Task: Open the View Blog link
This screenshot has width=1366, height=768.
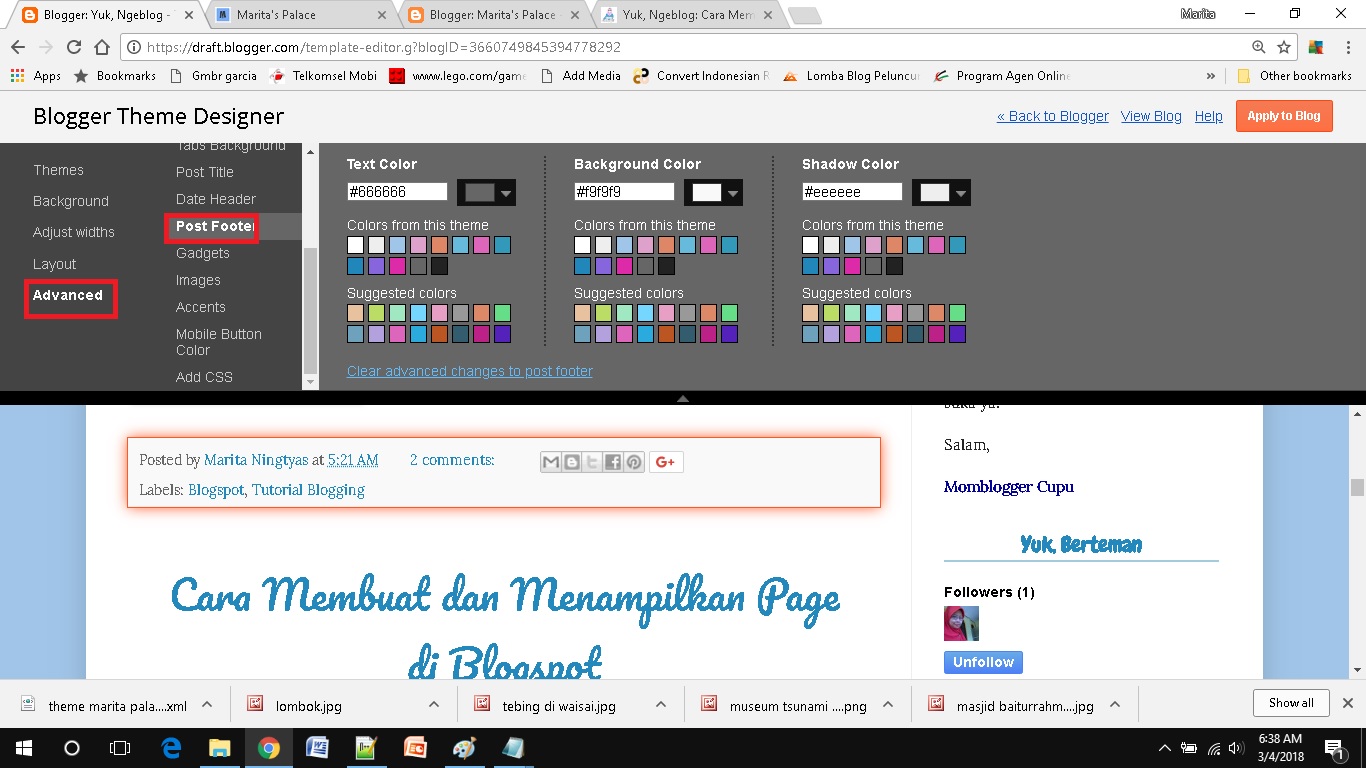Action: [1151, 116]
